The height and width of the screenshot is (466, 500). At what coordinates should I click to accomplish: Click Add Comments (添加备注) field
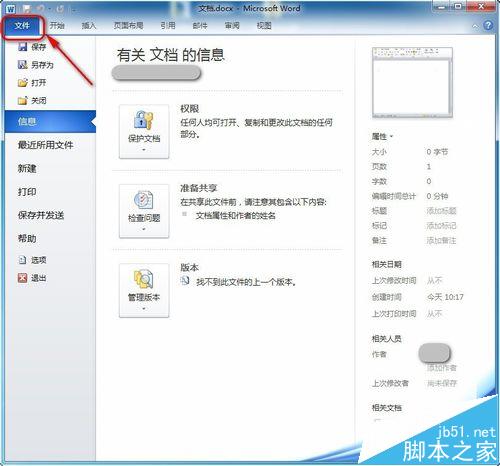(441, 240)
